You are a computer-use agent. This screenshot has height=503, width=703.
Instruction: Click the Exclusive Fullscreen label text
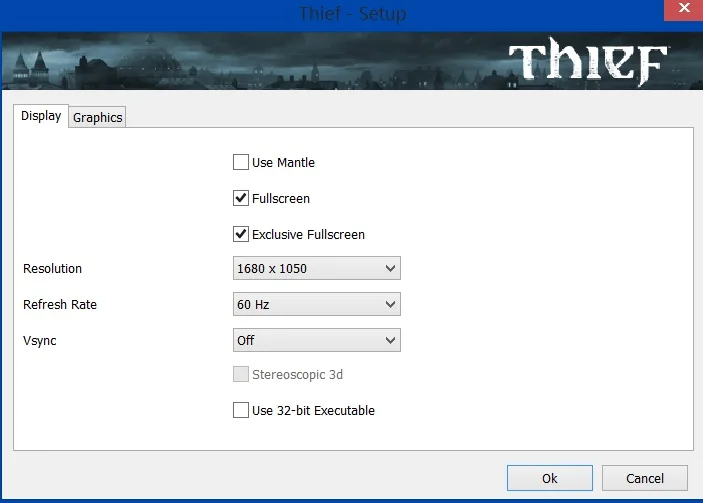click(308, 234)
